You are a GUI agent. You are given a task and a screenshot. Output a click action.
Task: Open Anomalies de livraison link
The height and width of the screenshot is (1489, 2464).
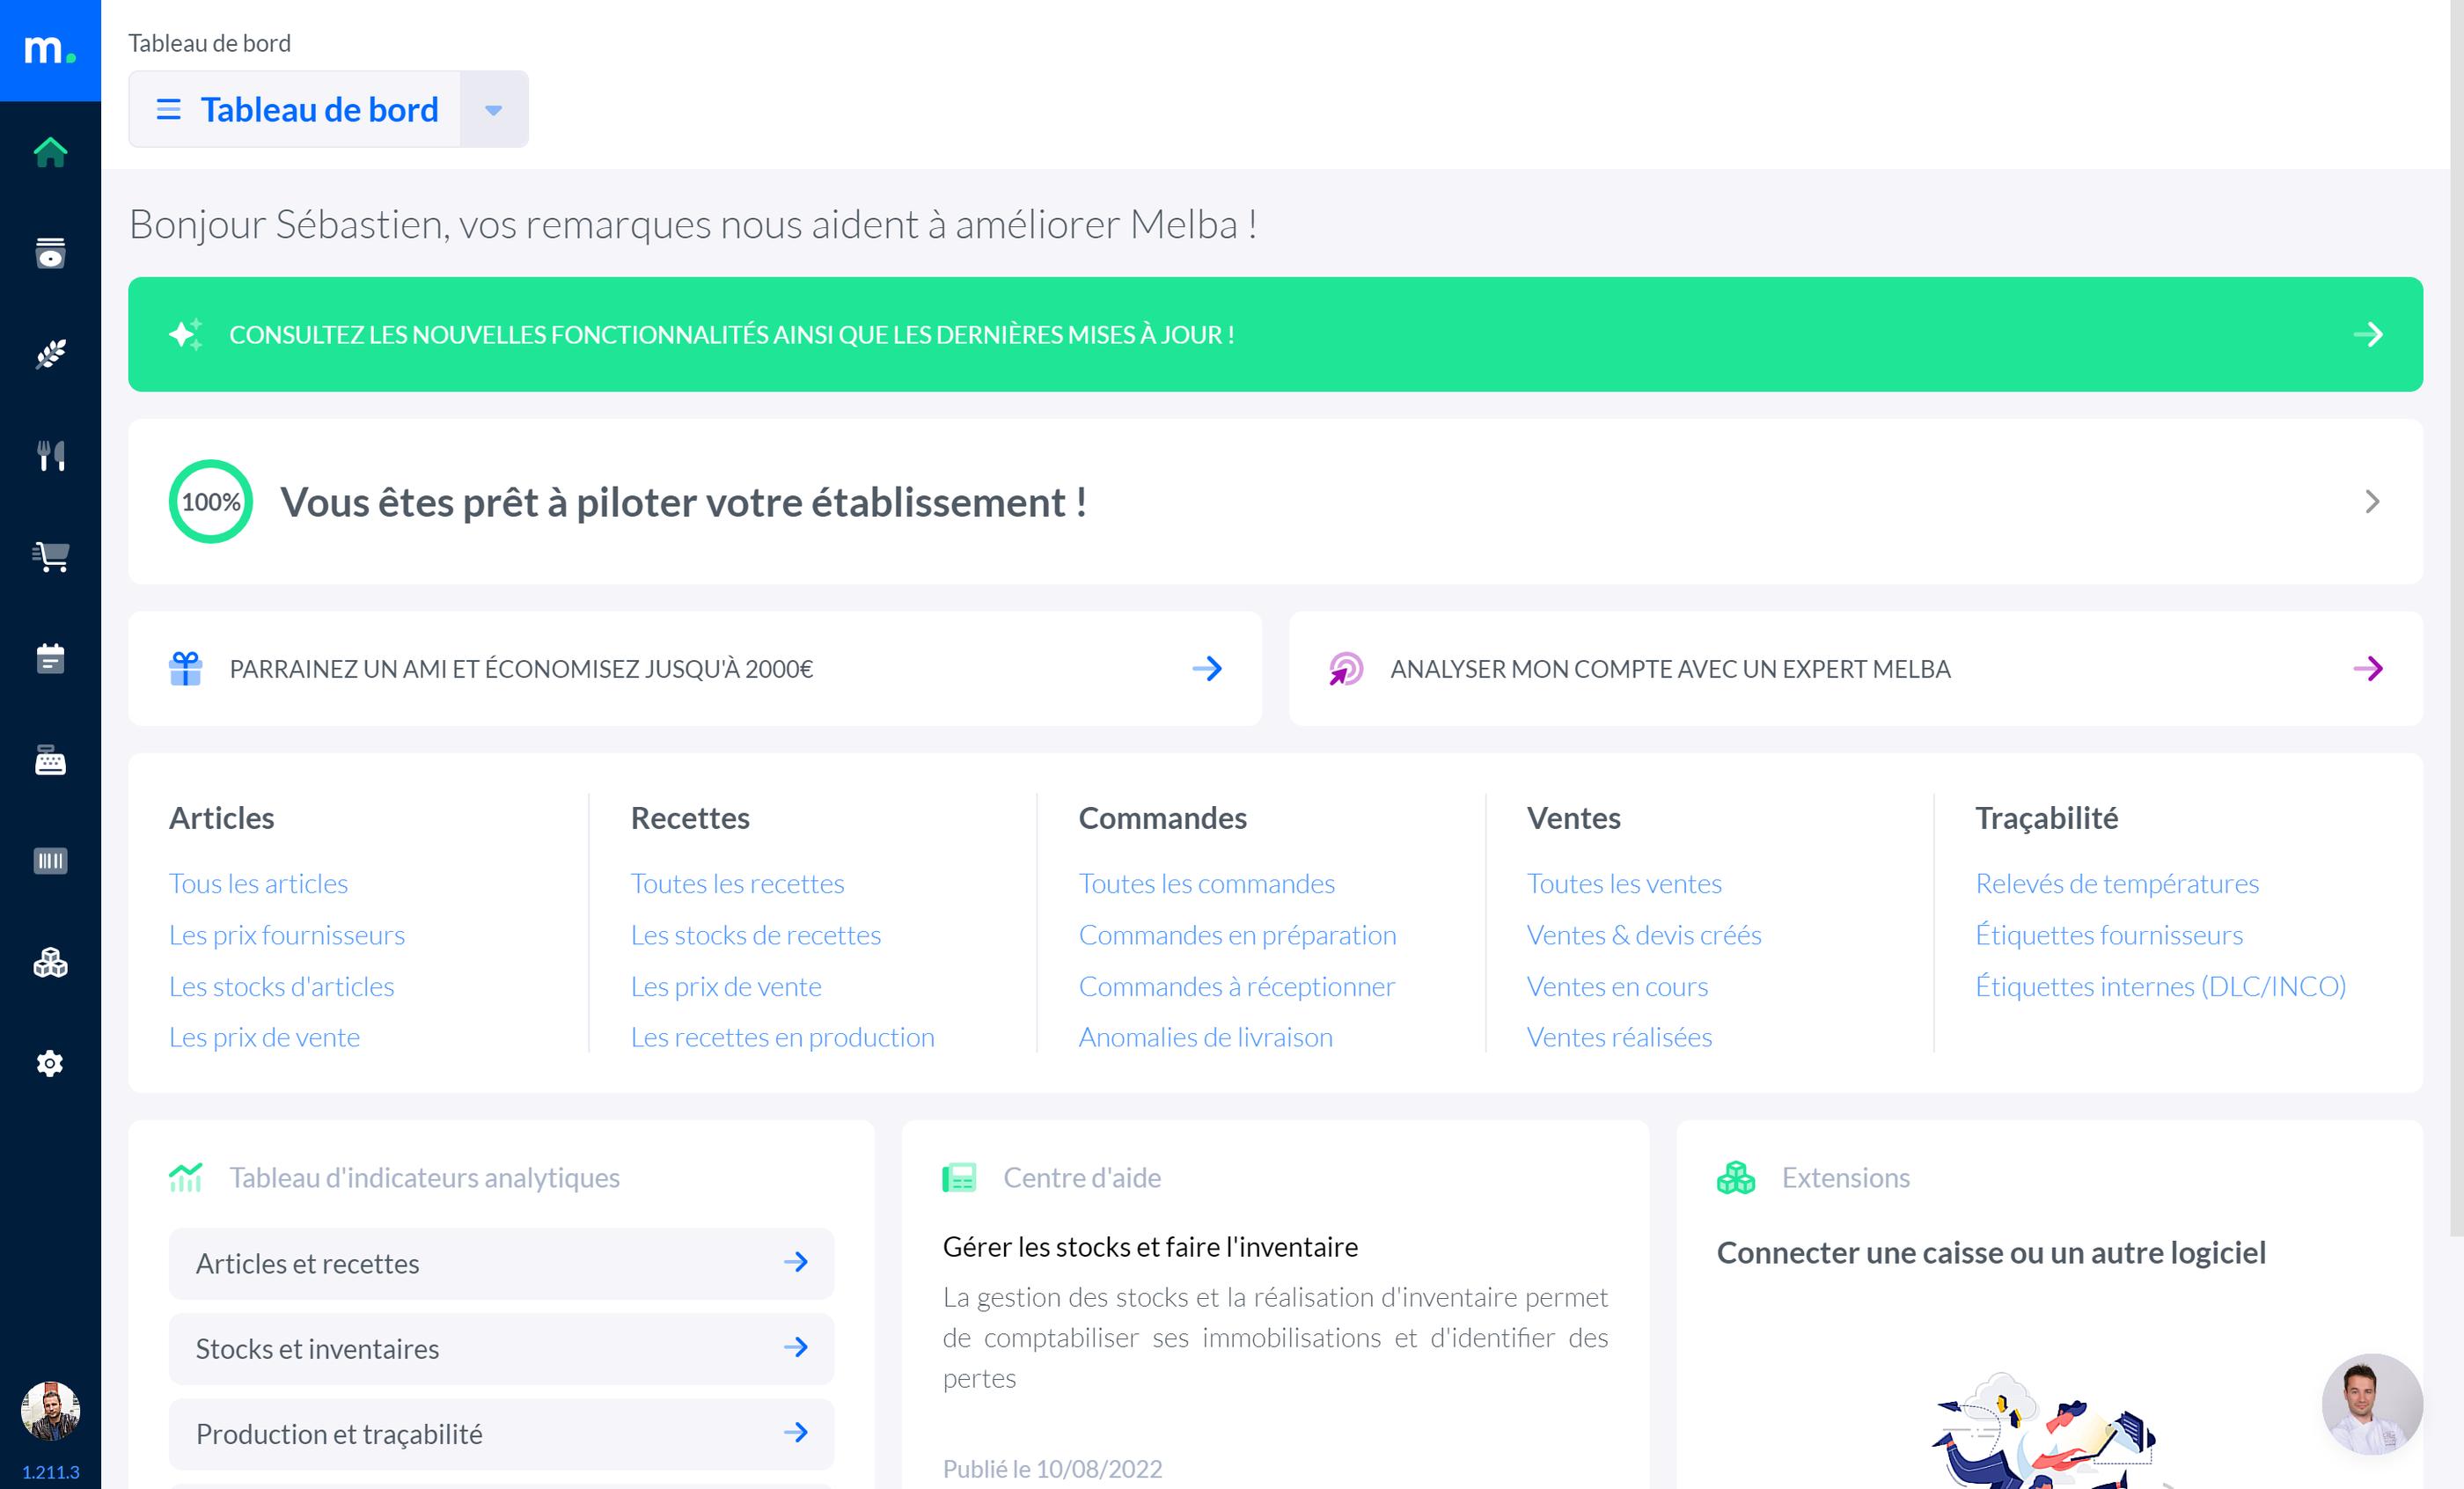[x=1205, y=1037]
